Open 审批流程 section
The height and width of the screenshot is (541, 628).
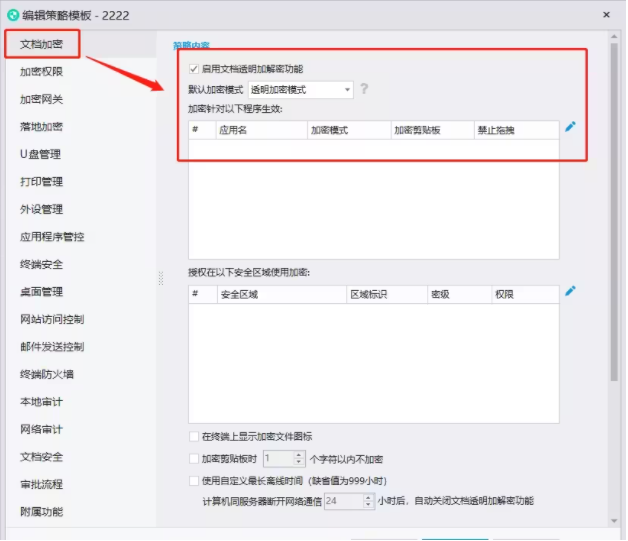point(42,485)
